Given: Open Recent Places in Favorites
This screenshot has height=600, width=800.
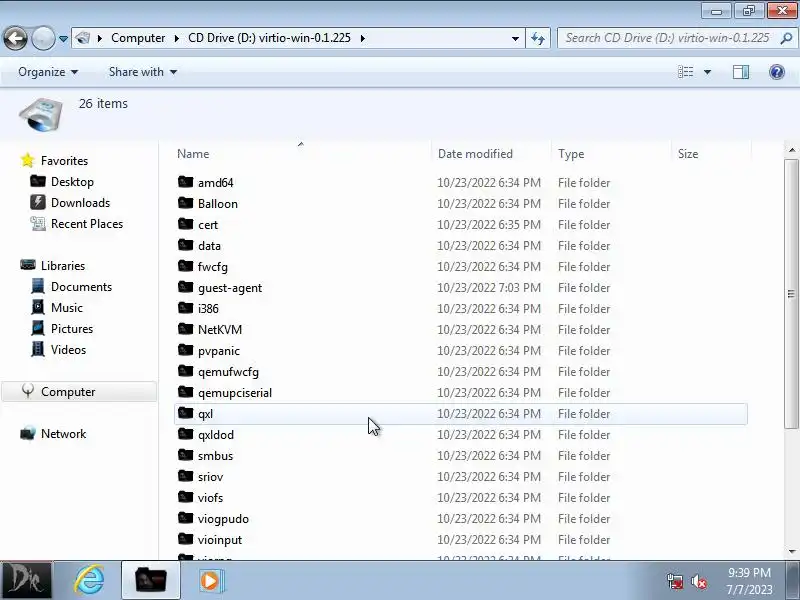Looking at the screenshot, I should click(x=87, y=223).
